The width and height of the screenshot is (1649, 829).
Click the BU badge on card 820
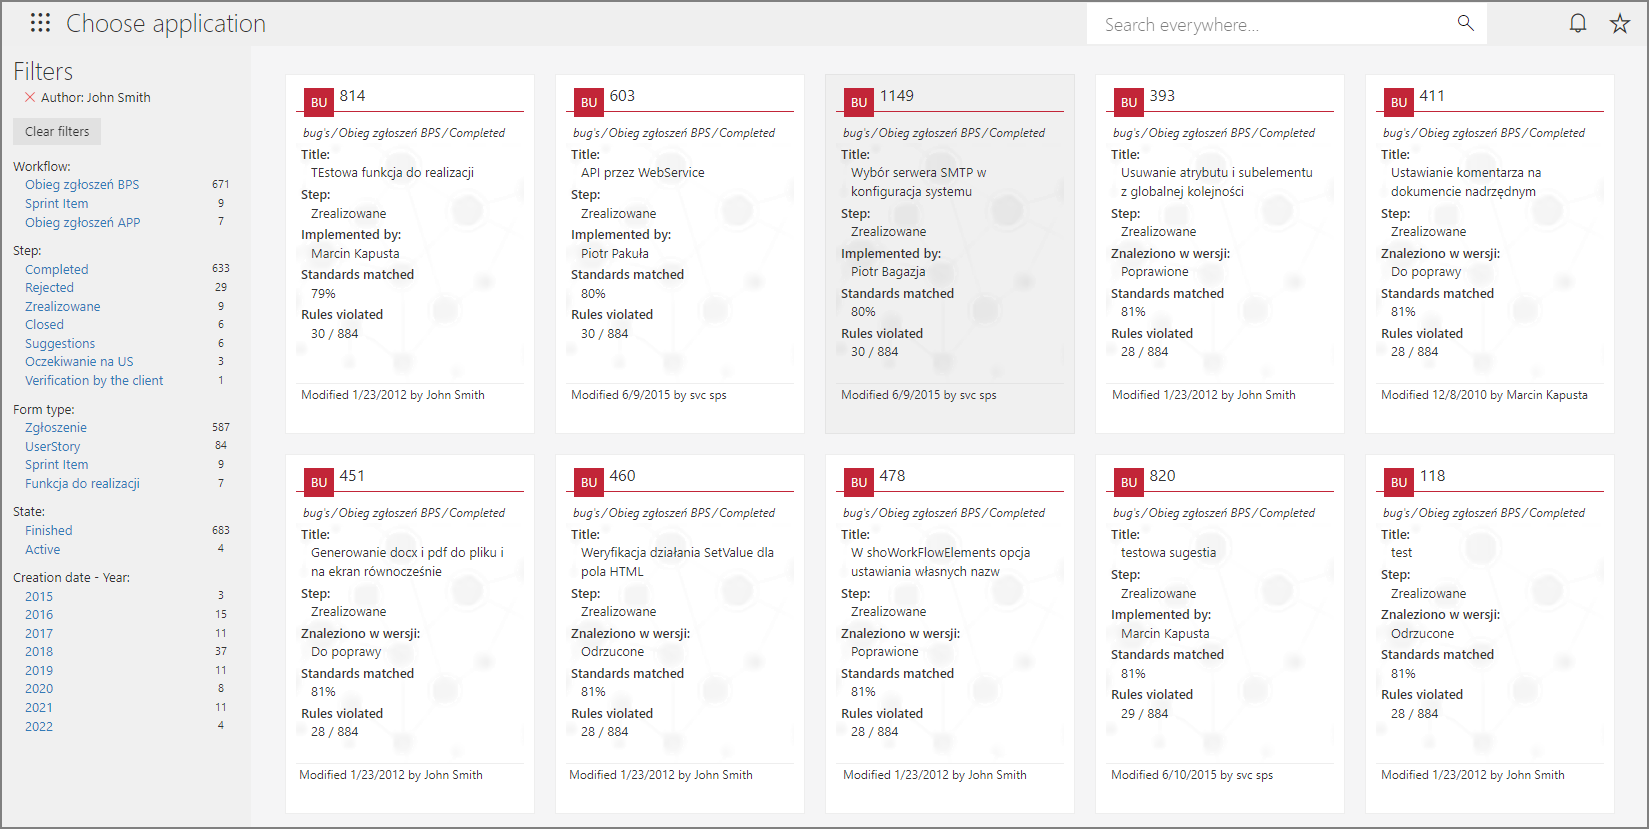pos(1129,482)
